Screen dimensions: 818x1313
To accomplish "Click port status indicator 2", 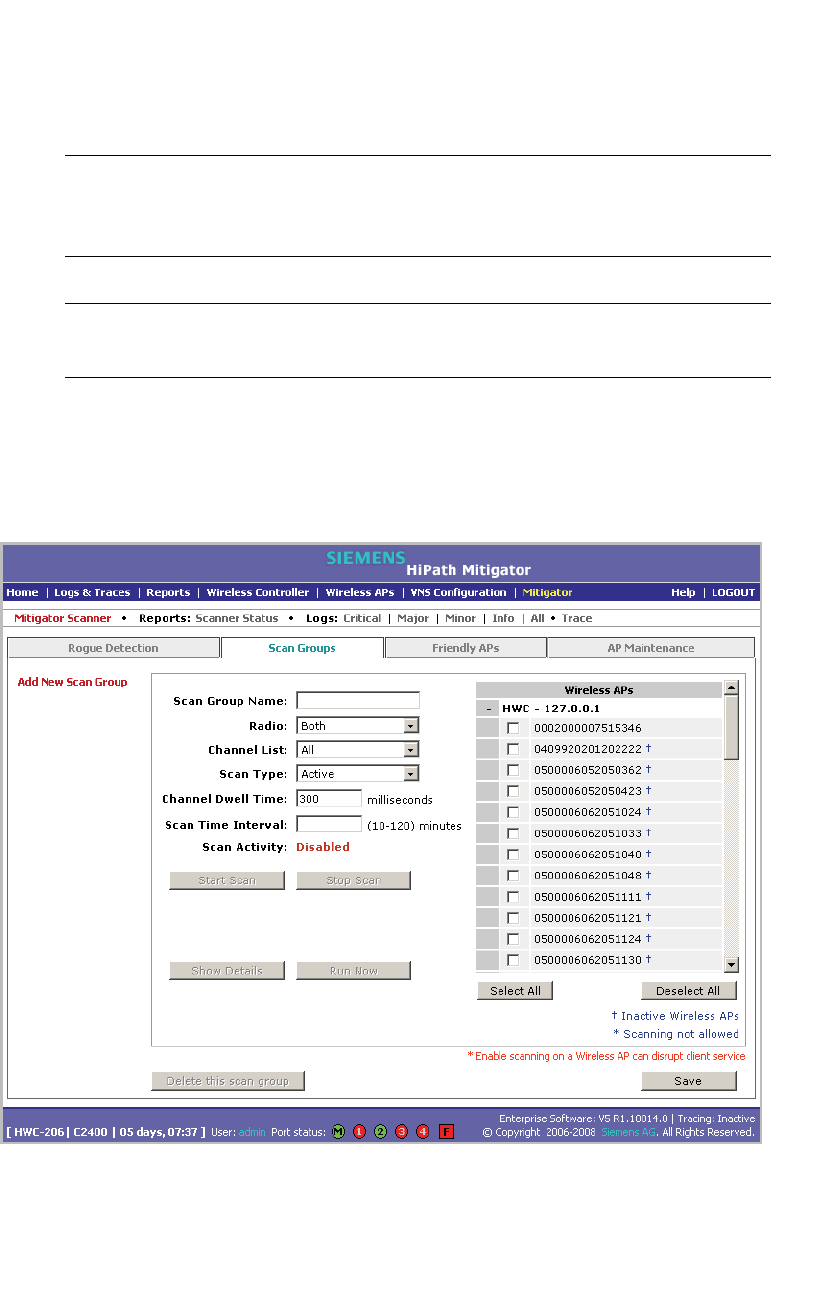I will (380, 1132).
